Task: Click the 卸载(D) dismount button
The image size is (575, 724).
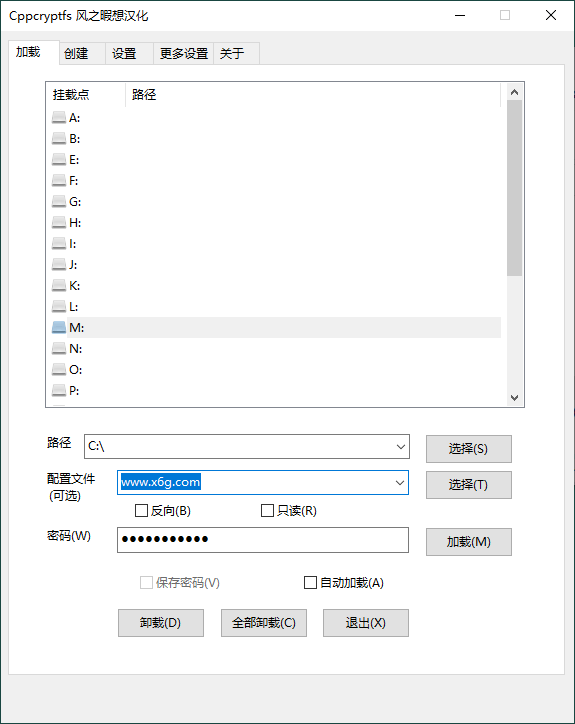Action: 161,623
